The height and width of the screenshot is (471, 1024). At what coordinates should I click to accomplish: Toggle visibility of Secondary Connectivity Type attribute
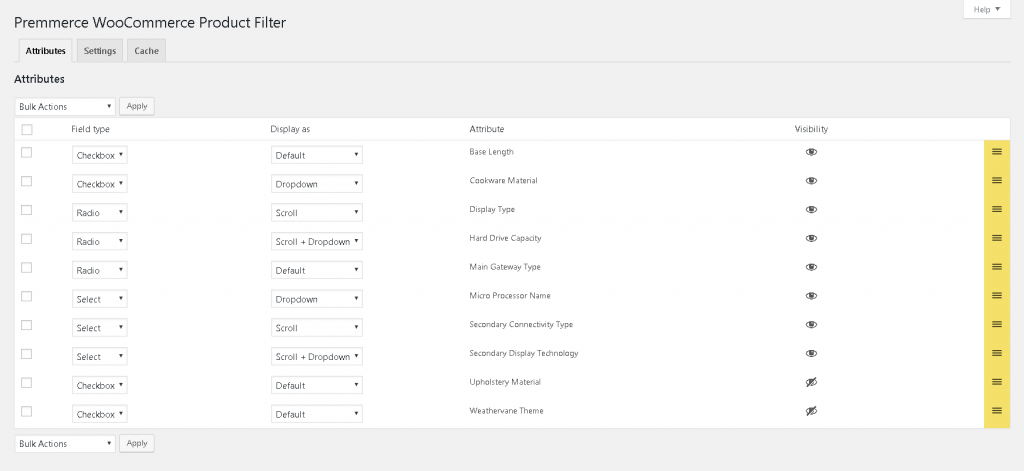point(811,325)
